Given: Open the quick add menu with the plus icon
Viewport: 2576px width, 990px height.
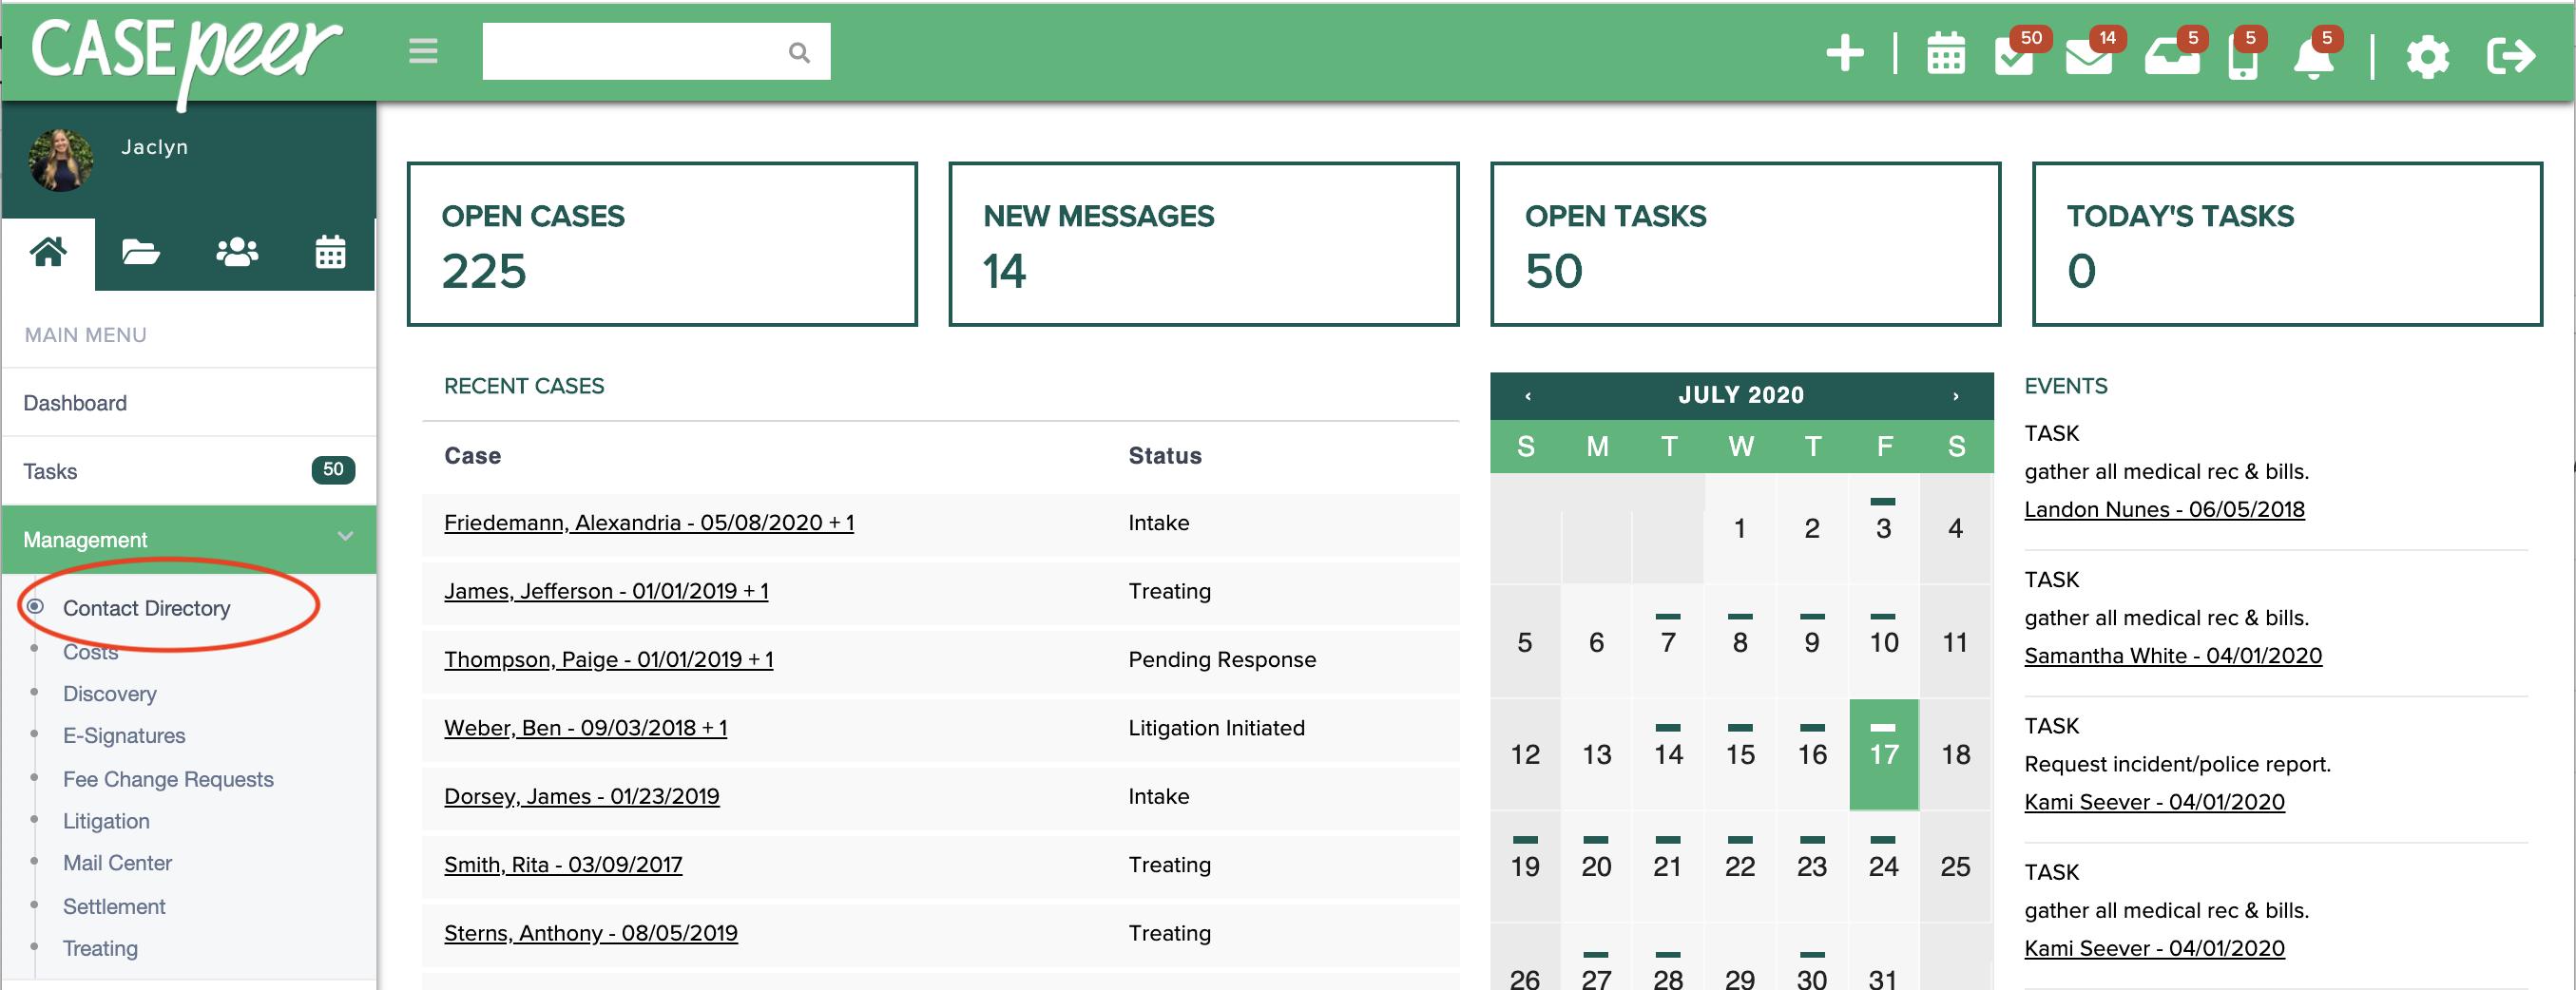Looking at the screenshot, I should point(1845,55).
